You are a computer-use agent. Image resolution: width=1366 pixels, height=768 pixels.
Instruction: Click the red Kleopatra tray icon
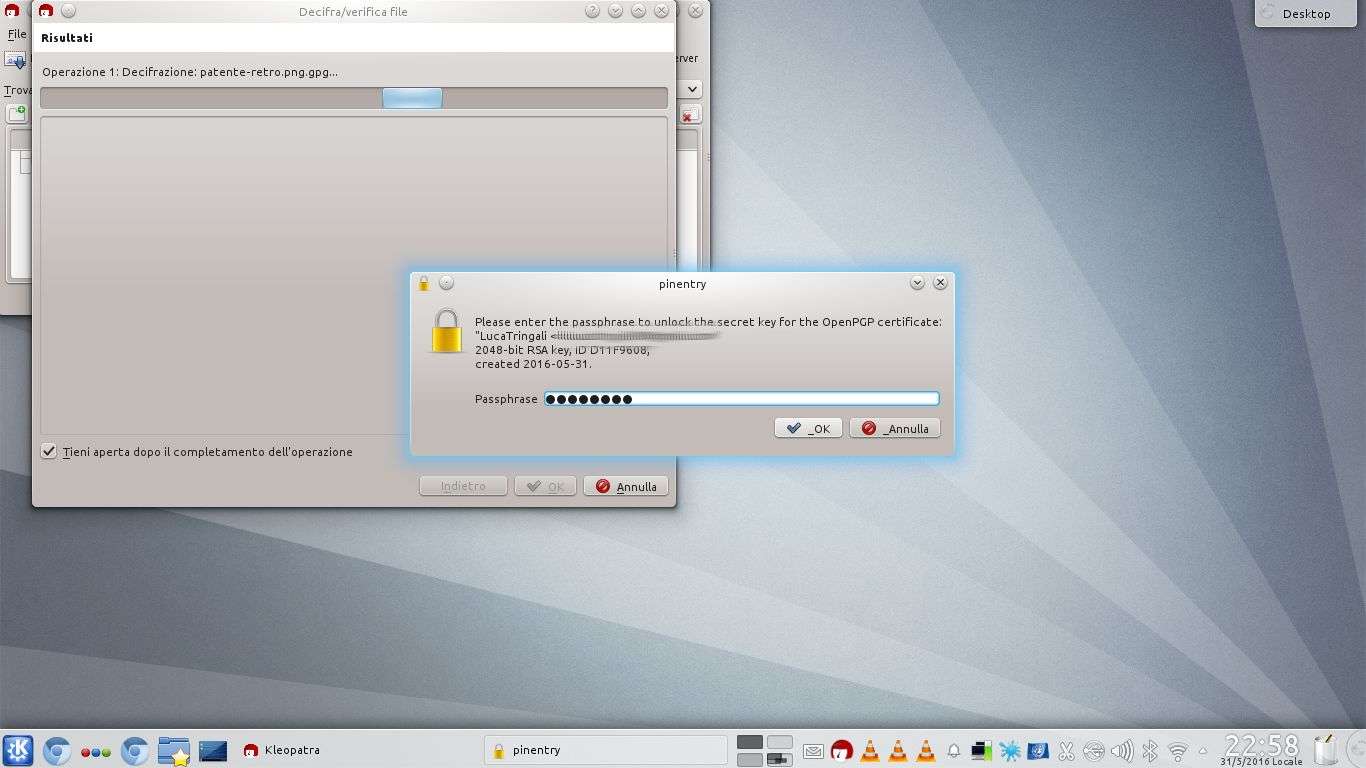pos(842,750)
